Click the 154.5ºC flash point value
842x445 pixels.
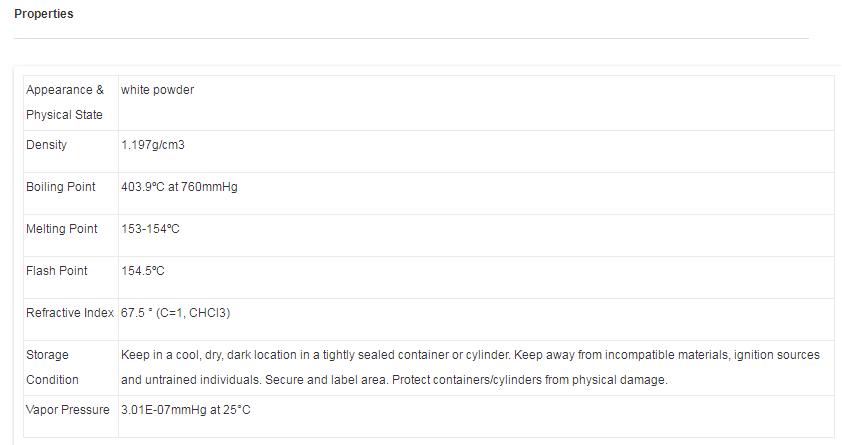point(143,271)
